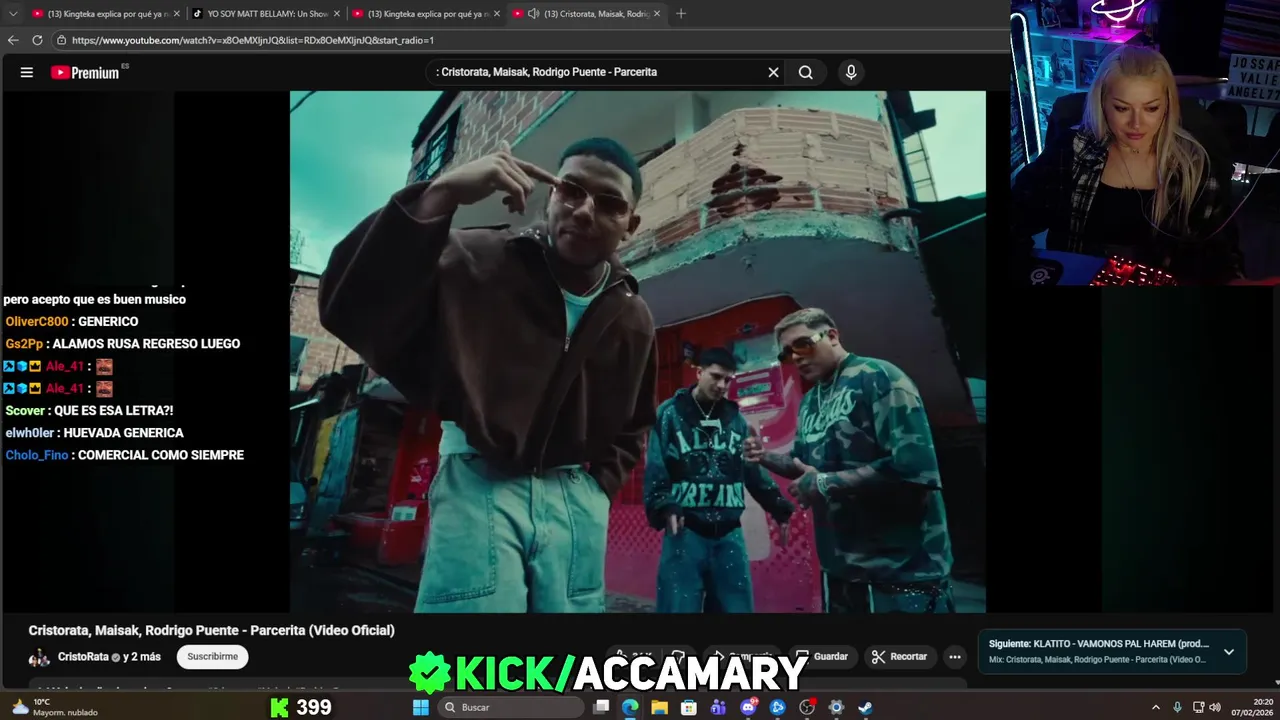Open Task View on taskbar
This screenshot has height=720, width=1280.
pos(601,707)
